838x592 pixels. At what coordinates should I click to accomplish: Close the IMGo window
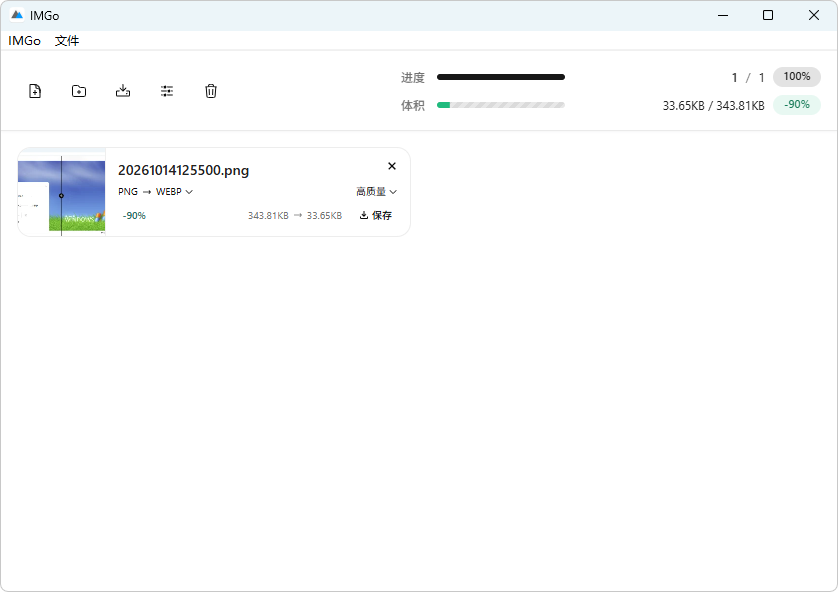pyautogui.click(x=814, y=15)
